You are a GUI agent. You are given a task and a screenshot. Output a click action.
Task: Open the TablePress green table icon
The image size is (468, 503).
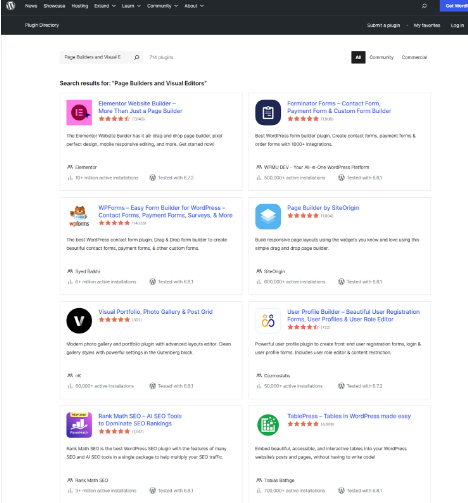268,425
